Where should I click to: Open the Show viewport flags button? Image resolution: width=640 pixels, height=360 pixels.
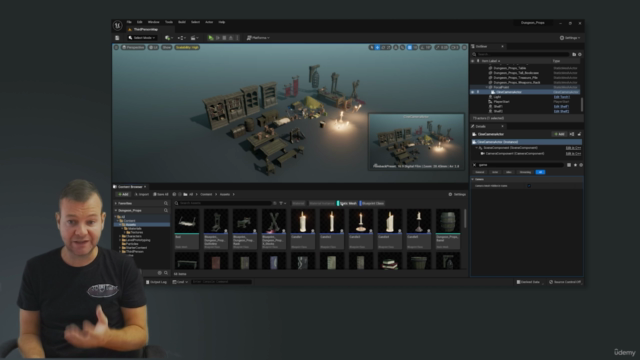pyautogui.click(x=167, y=47)
